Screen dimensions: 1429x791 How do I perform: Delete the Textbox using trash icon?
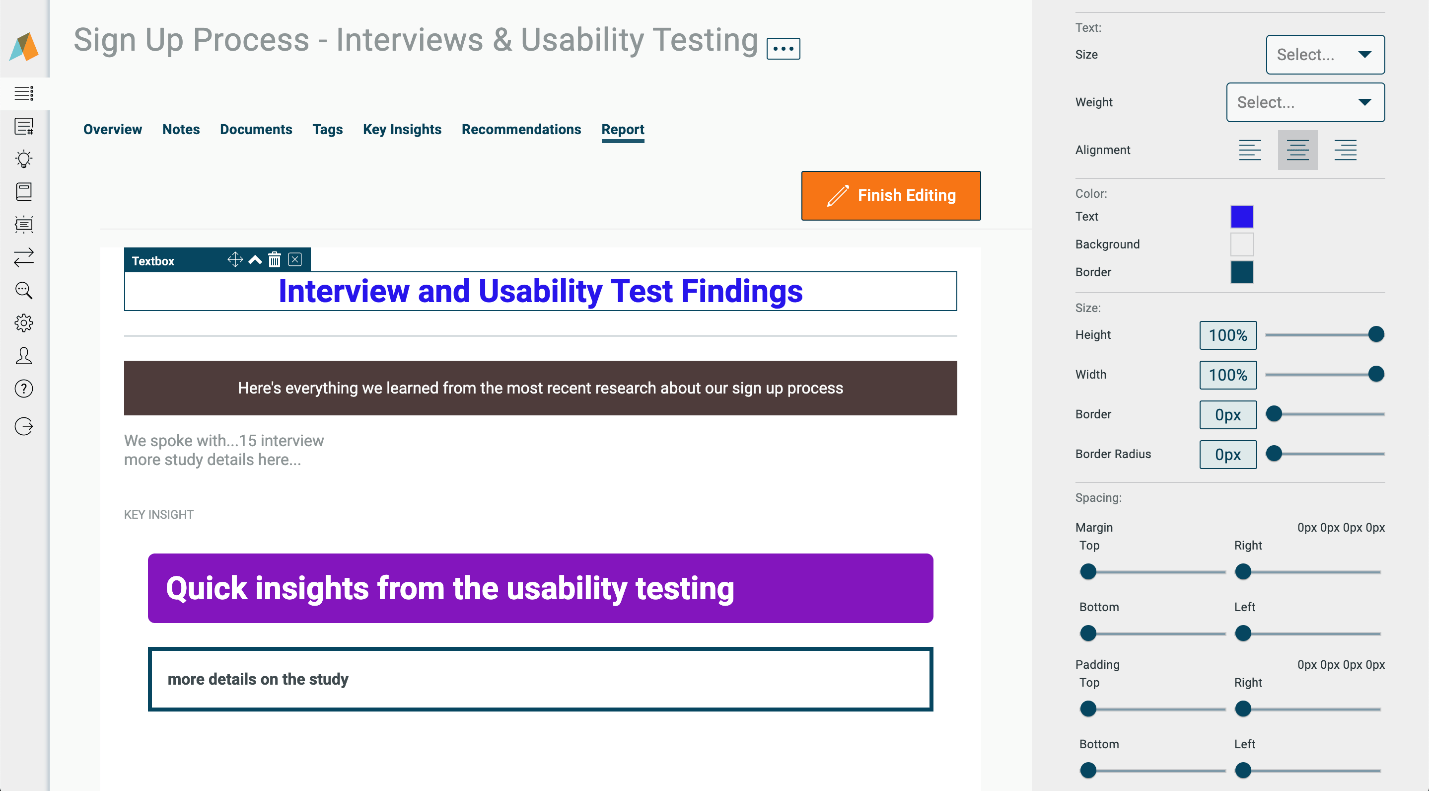click(x=275, y=260)
